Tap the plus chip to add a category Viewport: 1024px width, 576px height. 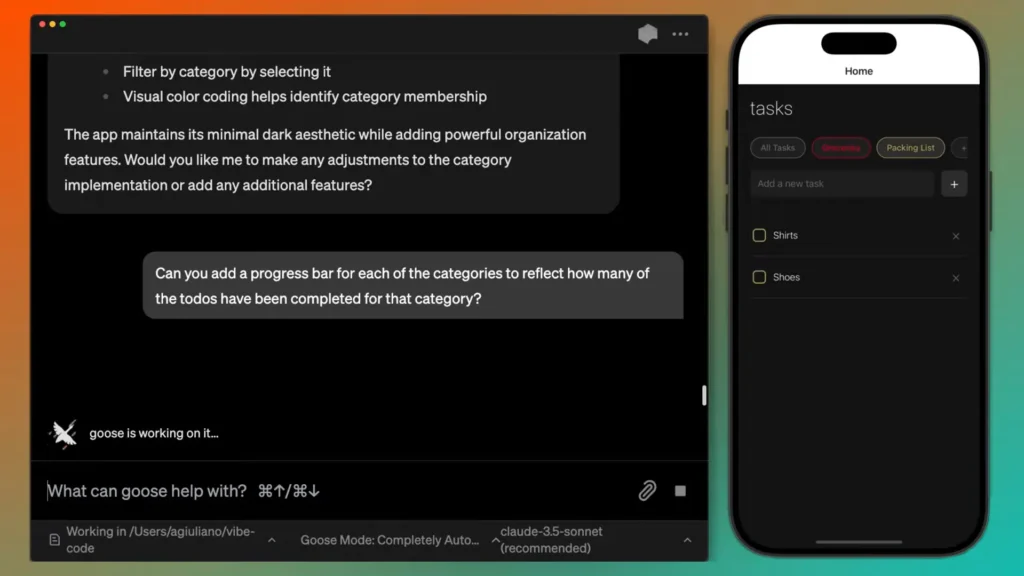(962, 147)
